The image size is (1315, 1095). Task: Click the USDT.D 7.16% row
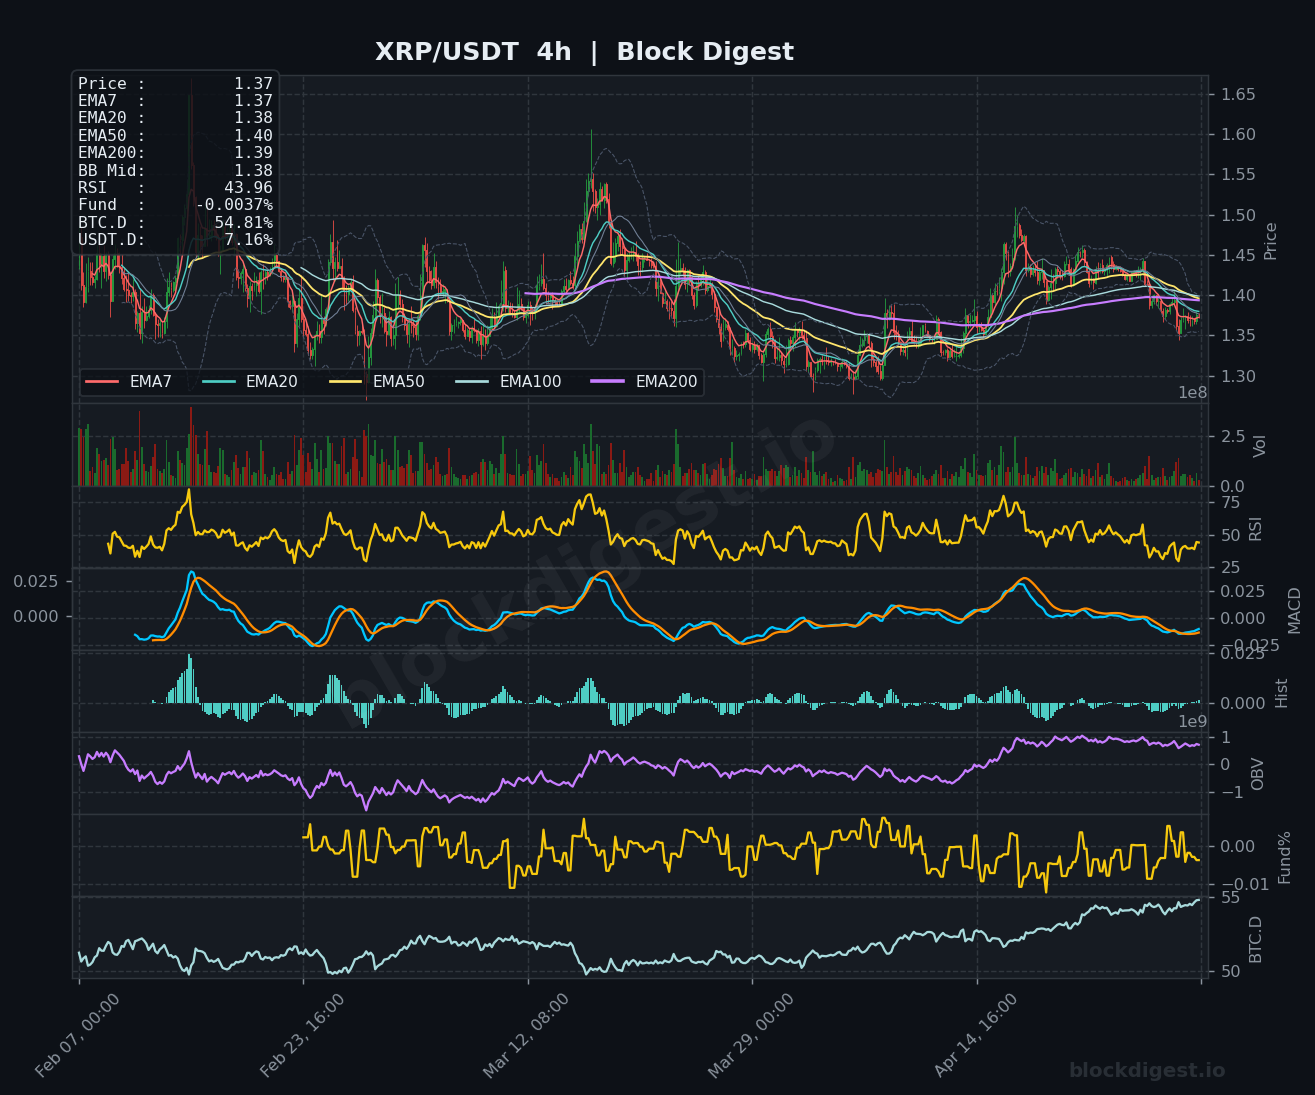pyautogui.click(x=175, y=240)
